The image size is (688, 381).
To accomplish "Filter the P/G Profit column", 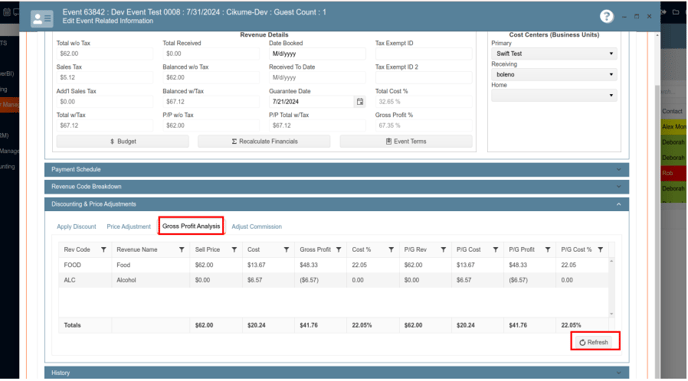I will click(548, 250).
